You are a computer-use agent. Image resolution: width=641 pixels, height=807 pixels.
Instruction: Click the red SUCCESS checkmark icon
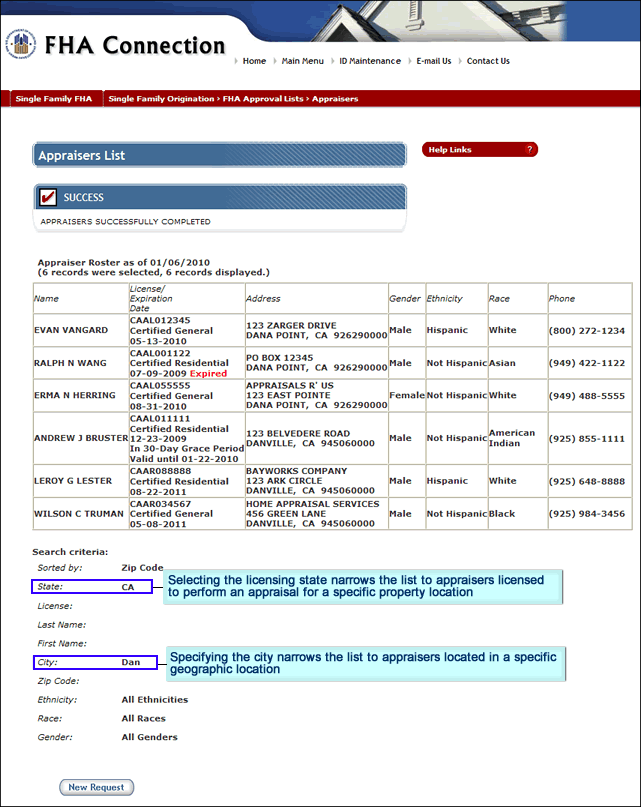coord(48,197)
